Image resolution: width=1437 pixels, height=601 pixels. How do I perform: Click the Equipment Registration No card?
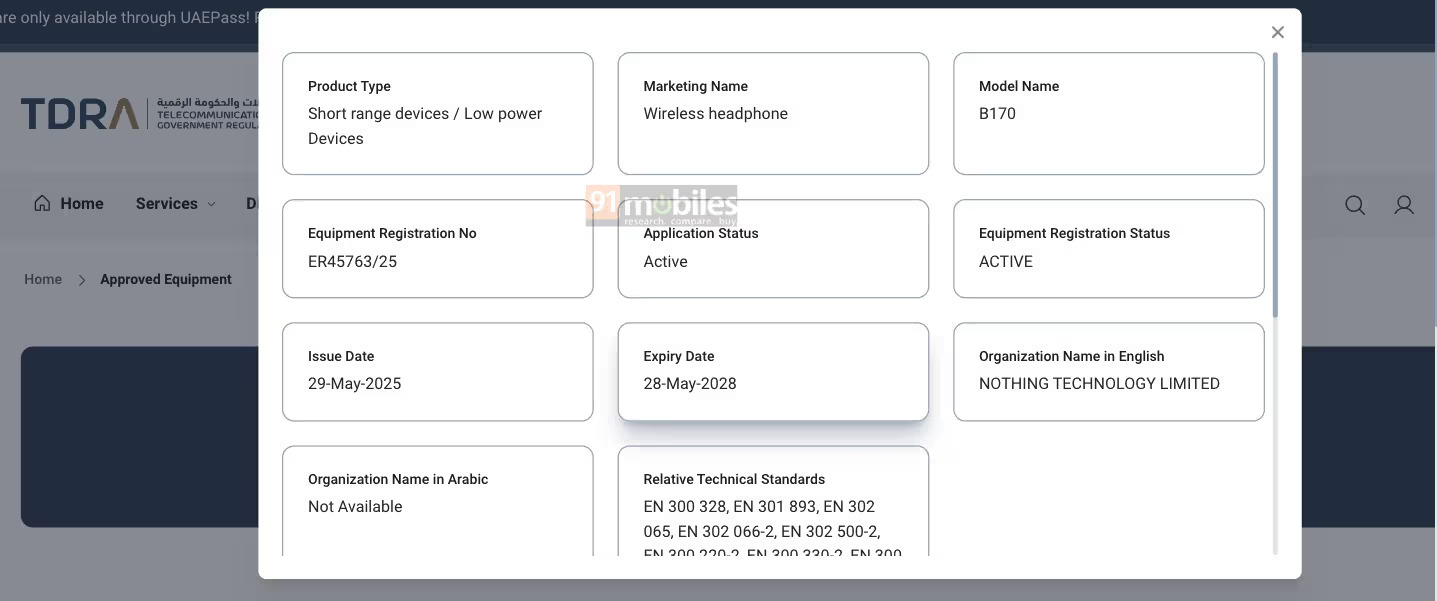pos(437,248)
